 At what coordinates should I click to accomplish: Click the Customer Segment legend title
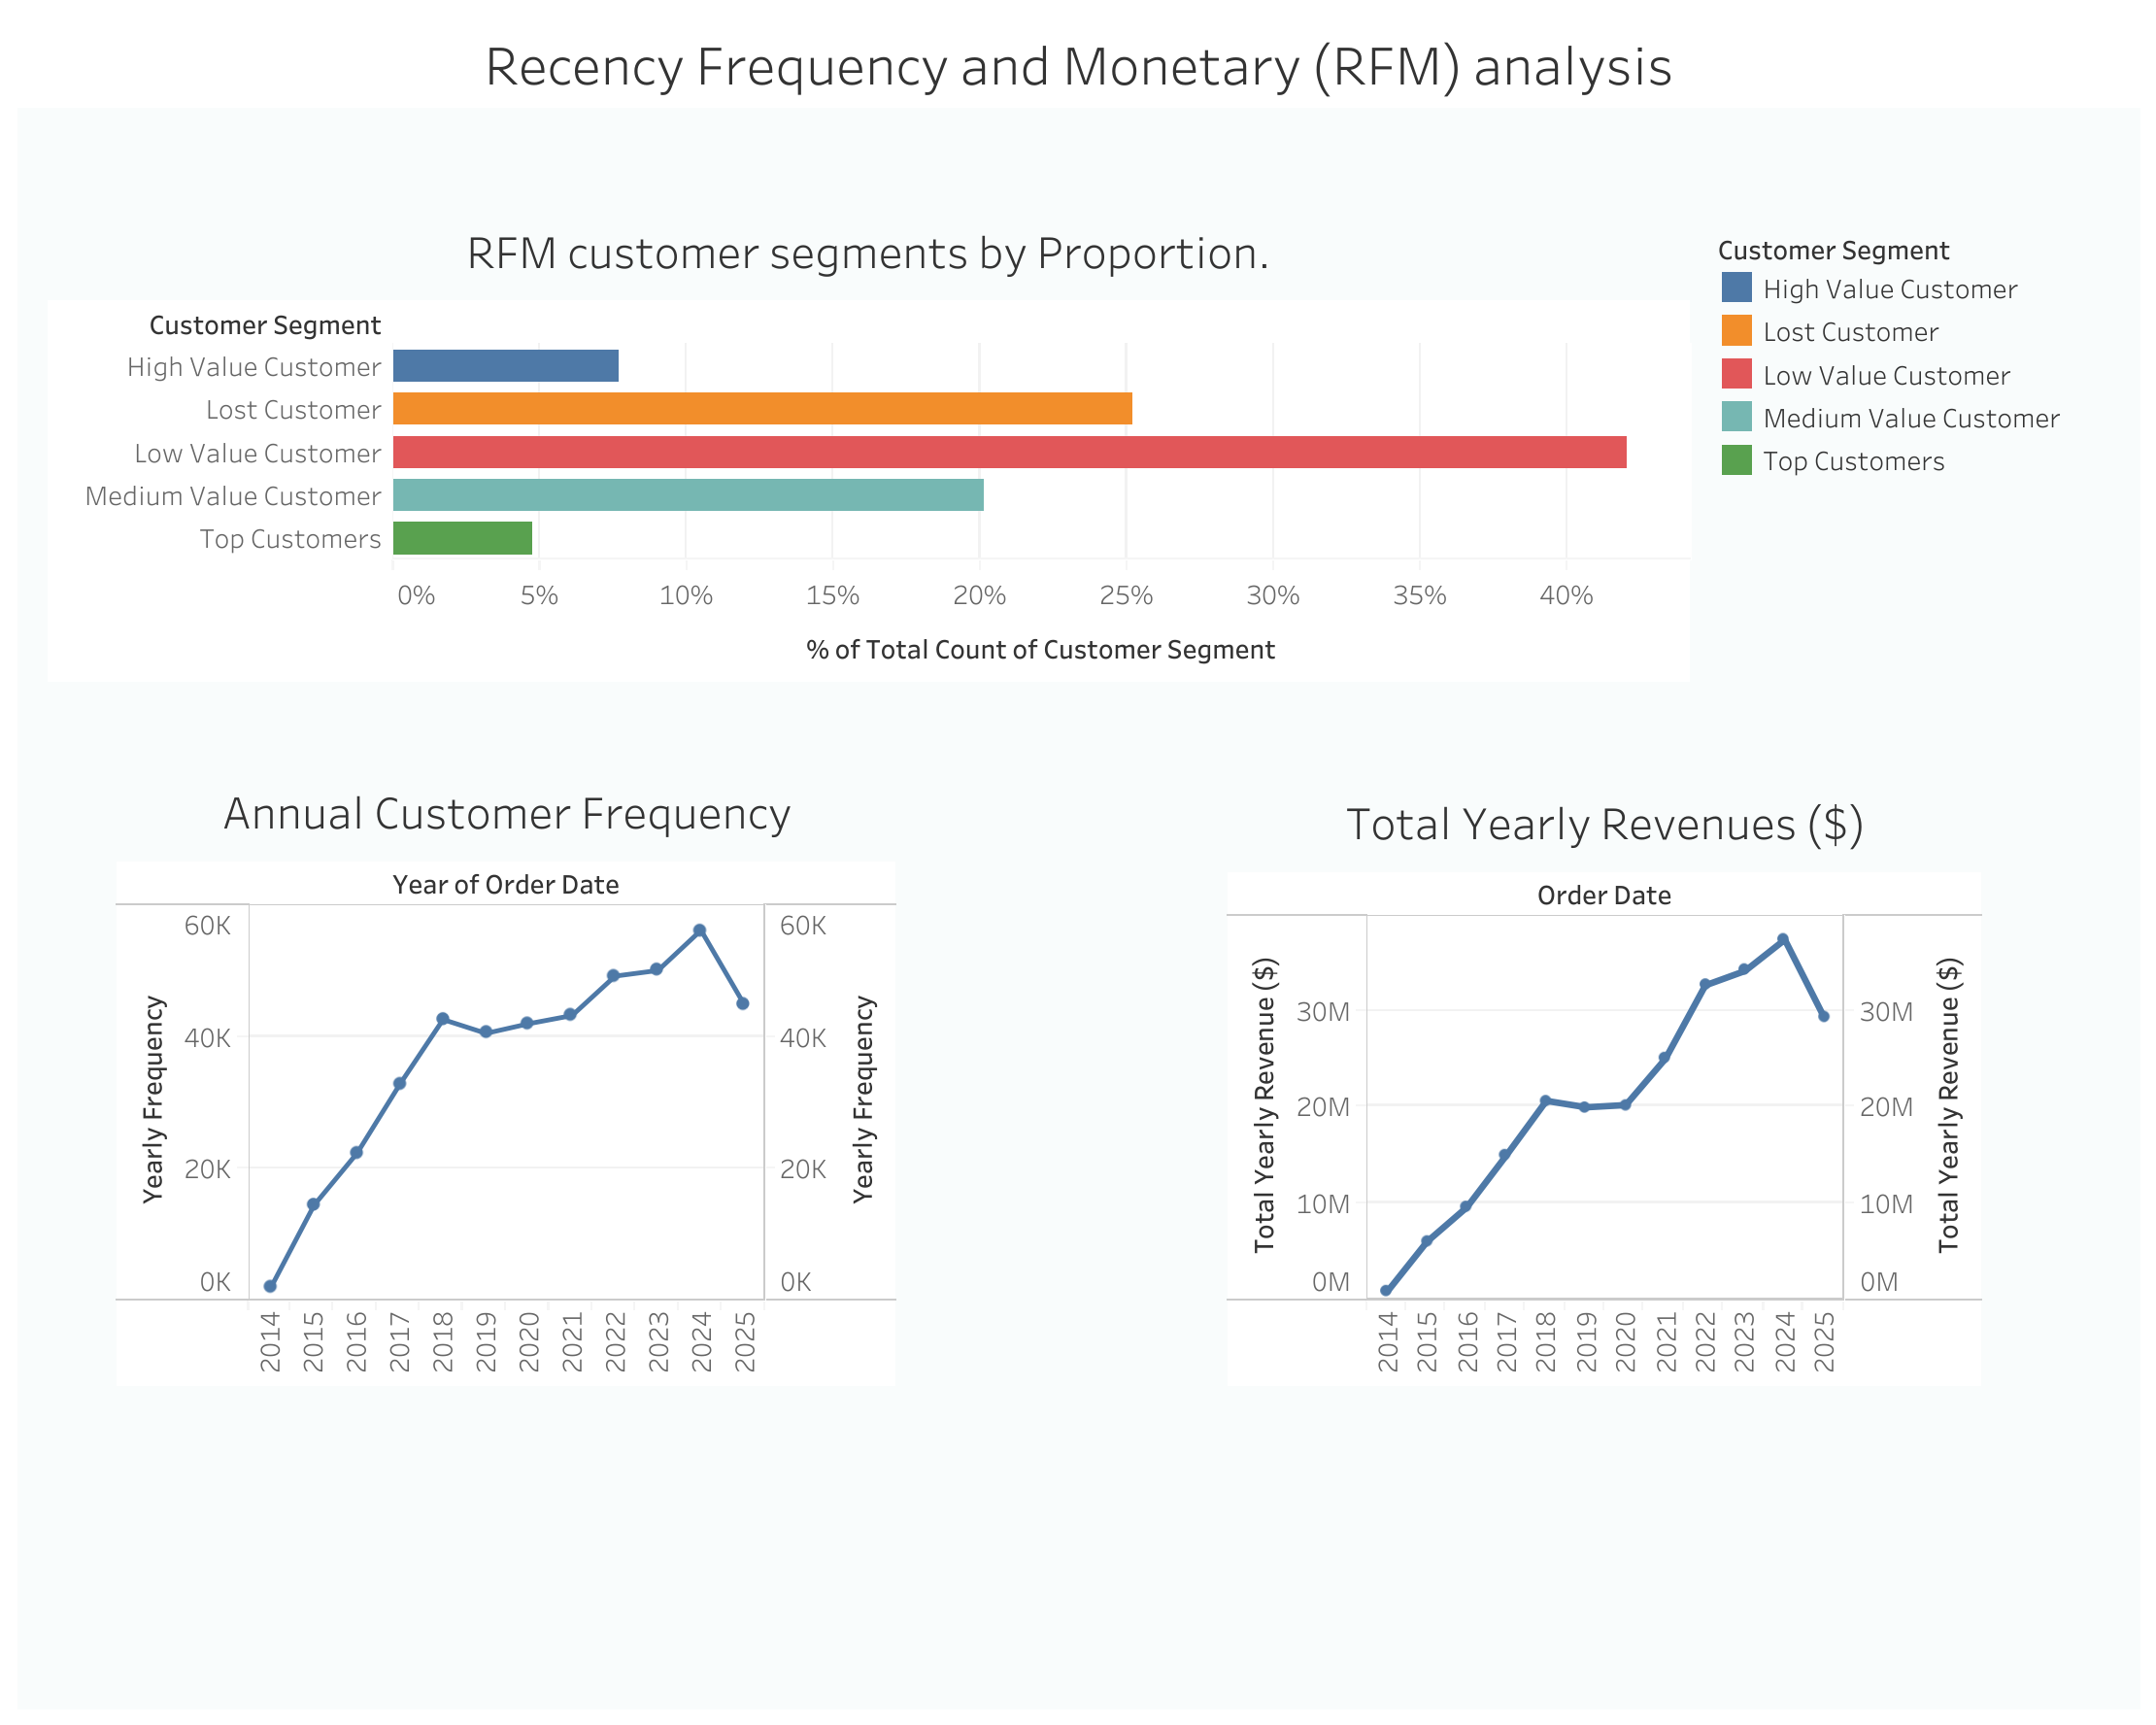click(x=1833, y=250)
